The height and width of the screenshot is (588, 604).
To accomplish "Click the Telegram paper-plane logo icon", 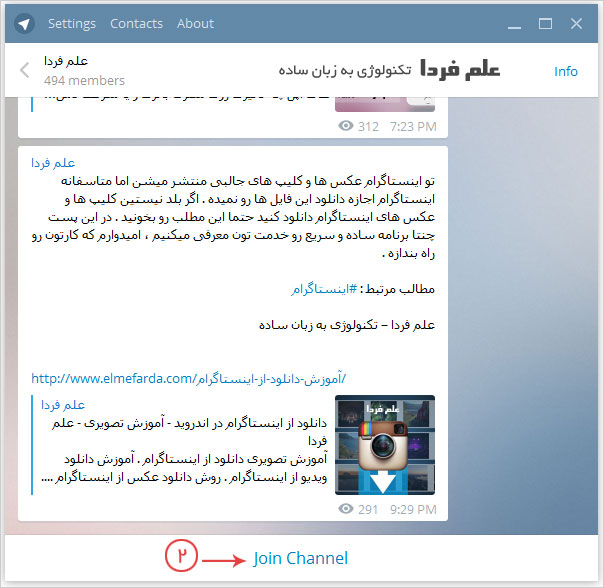I will [x=25, y=23].
